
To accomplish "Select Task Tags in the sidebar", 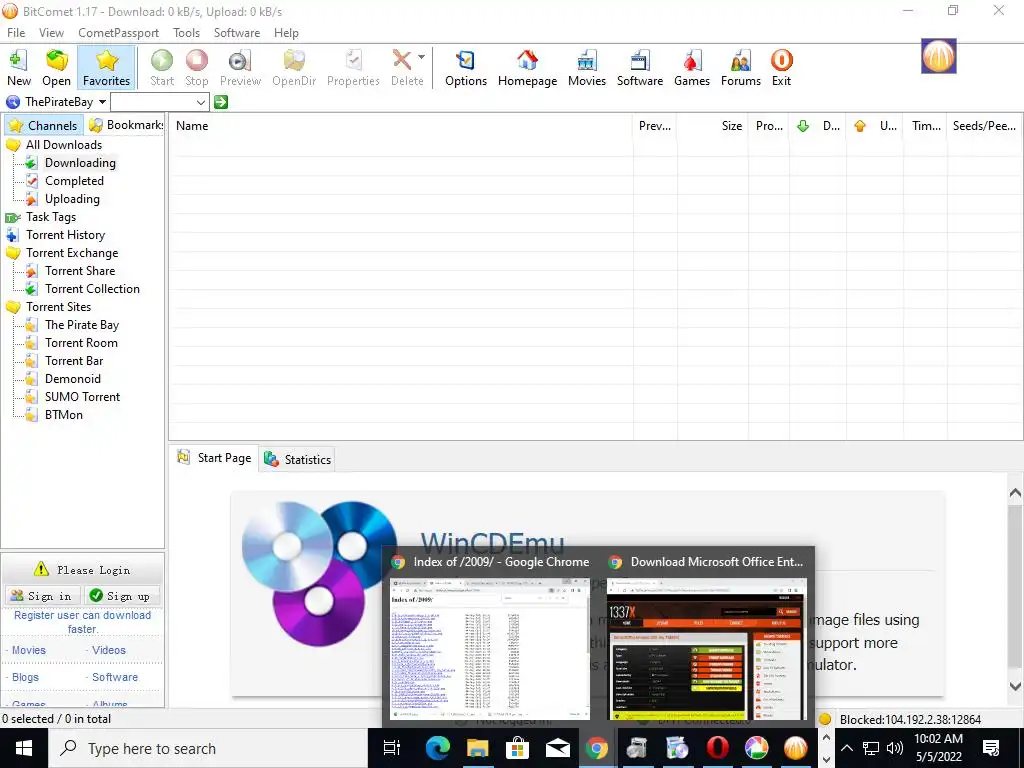I will tap(50, 217).
